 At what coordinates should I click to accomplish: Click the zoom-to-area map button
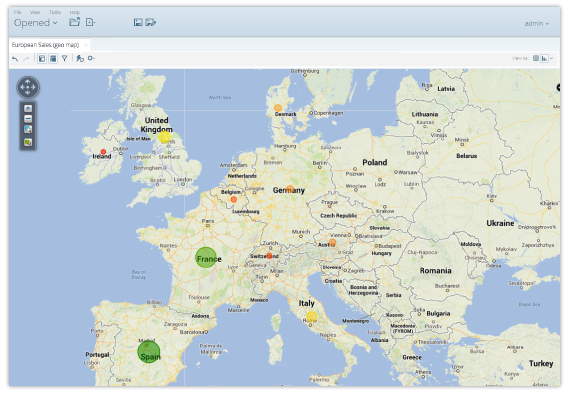click(x=28, y=129)
